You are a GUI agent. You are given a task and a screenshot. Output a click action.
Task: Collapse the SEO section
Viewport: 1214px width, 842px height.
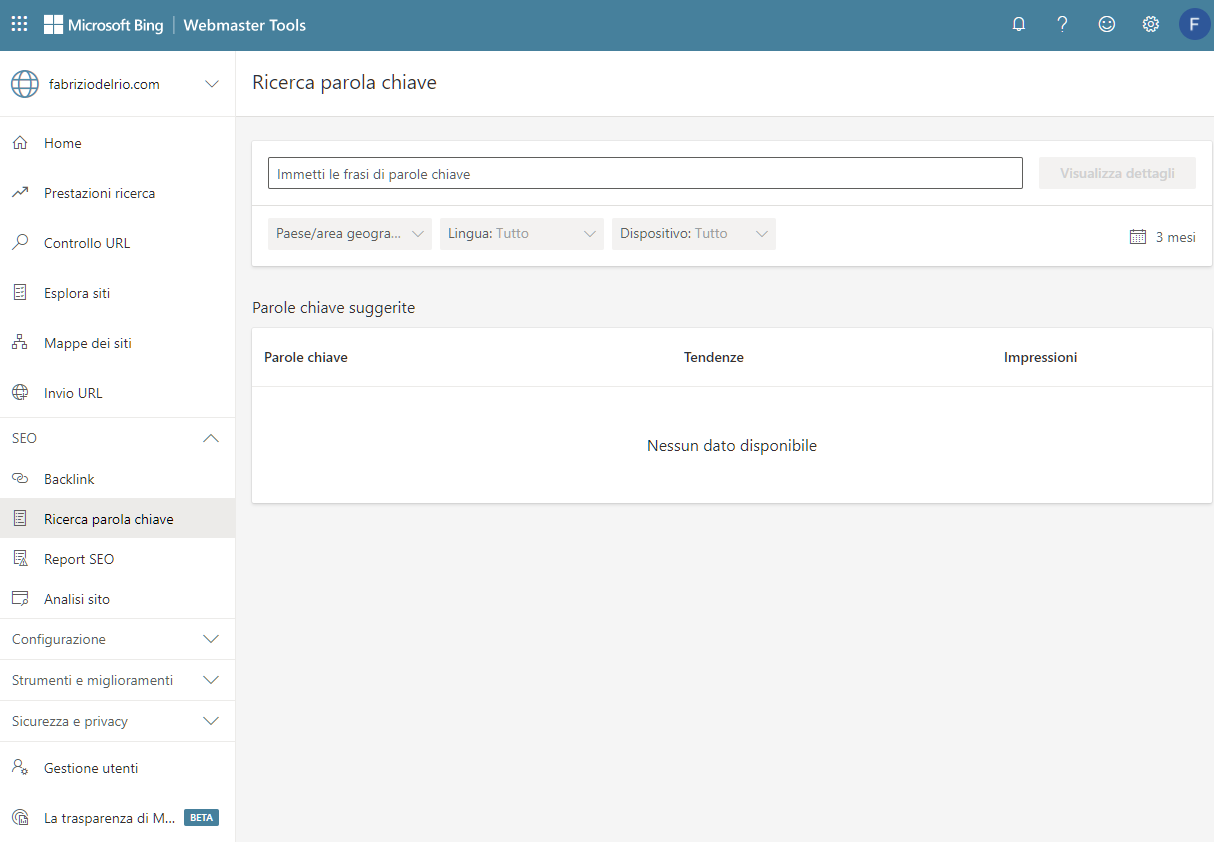(x=211, y=438)
